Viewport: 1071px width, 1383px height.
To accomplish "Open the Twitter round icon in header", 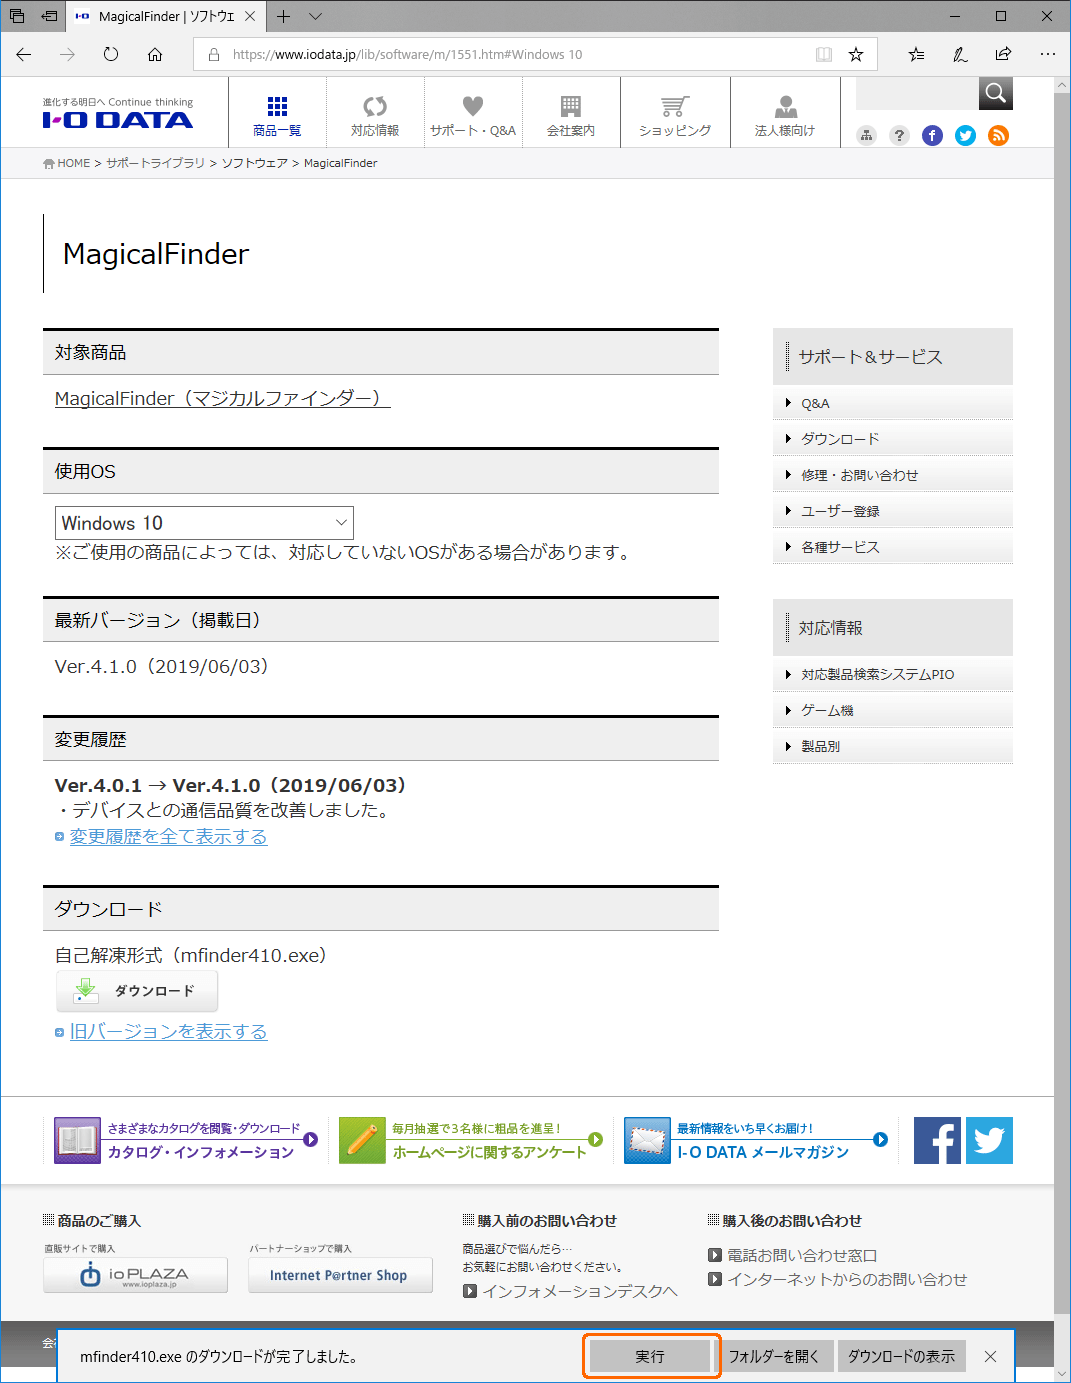I will coord(965,136).
